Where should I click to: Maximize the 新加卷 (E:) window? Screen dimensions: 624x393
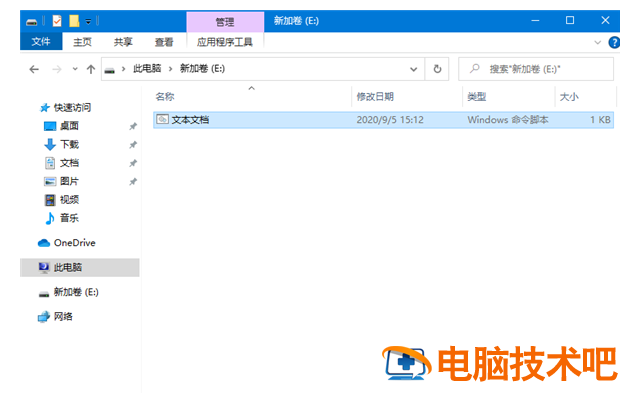pyautogui.click(x=570, y=20)
